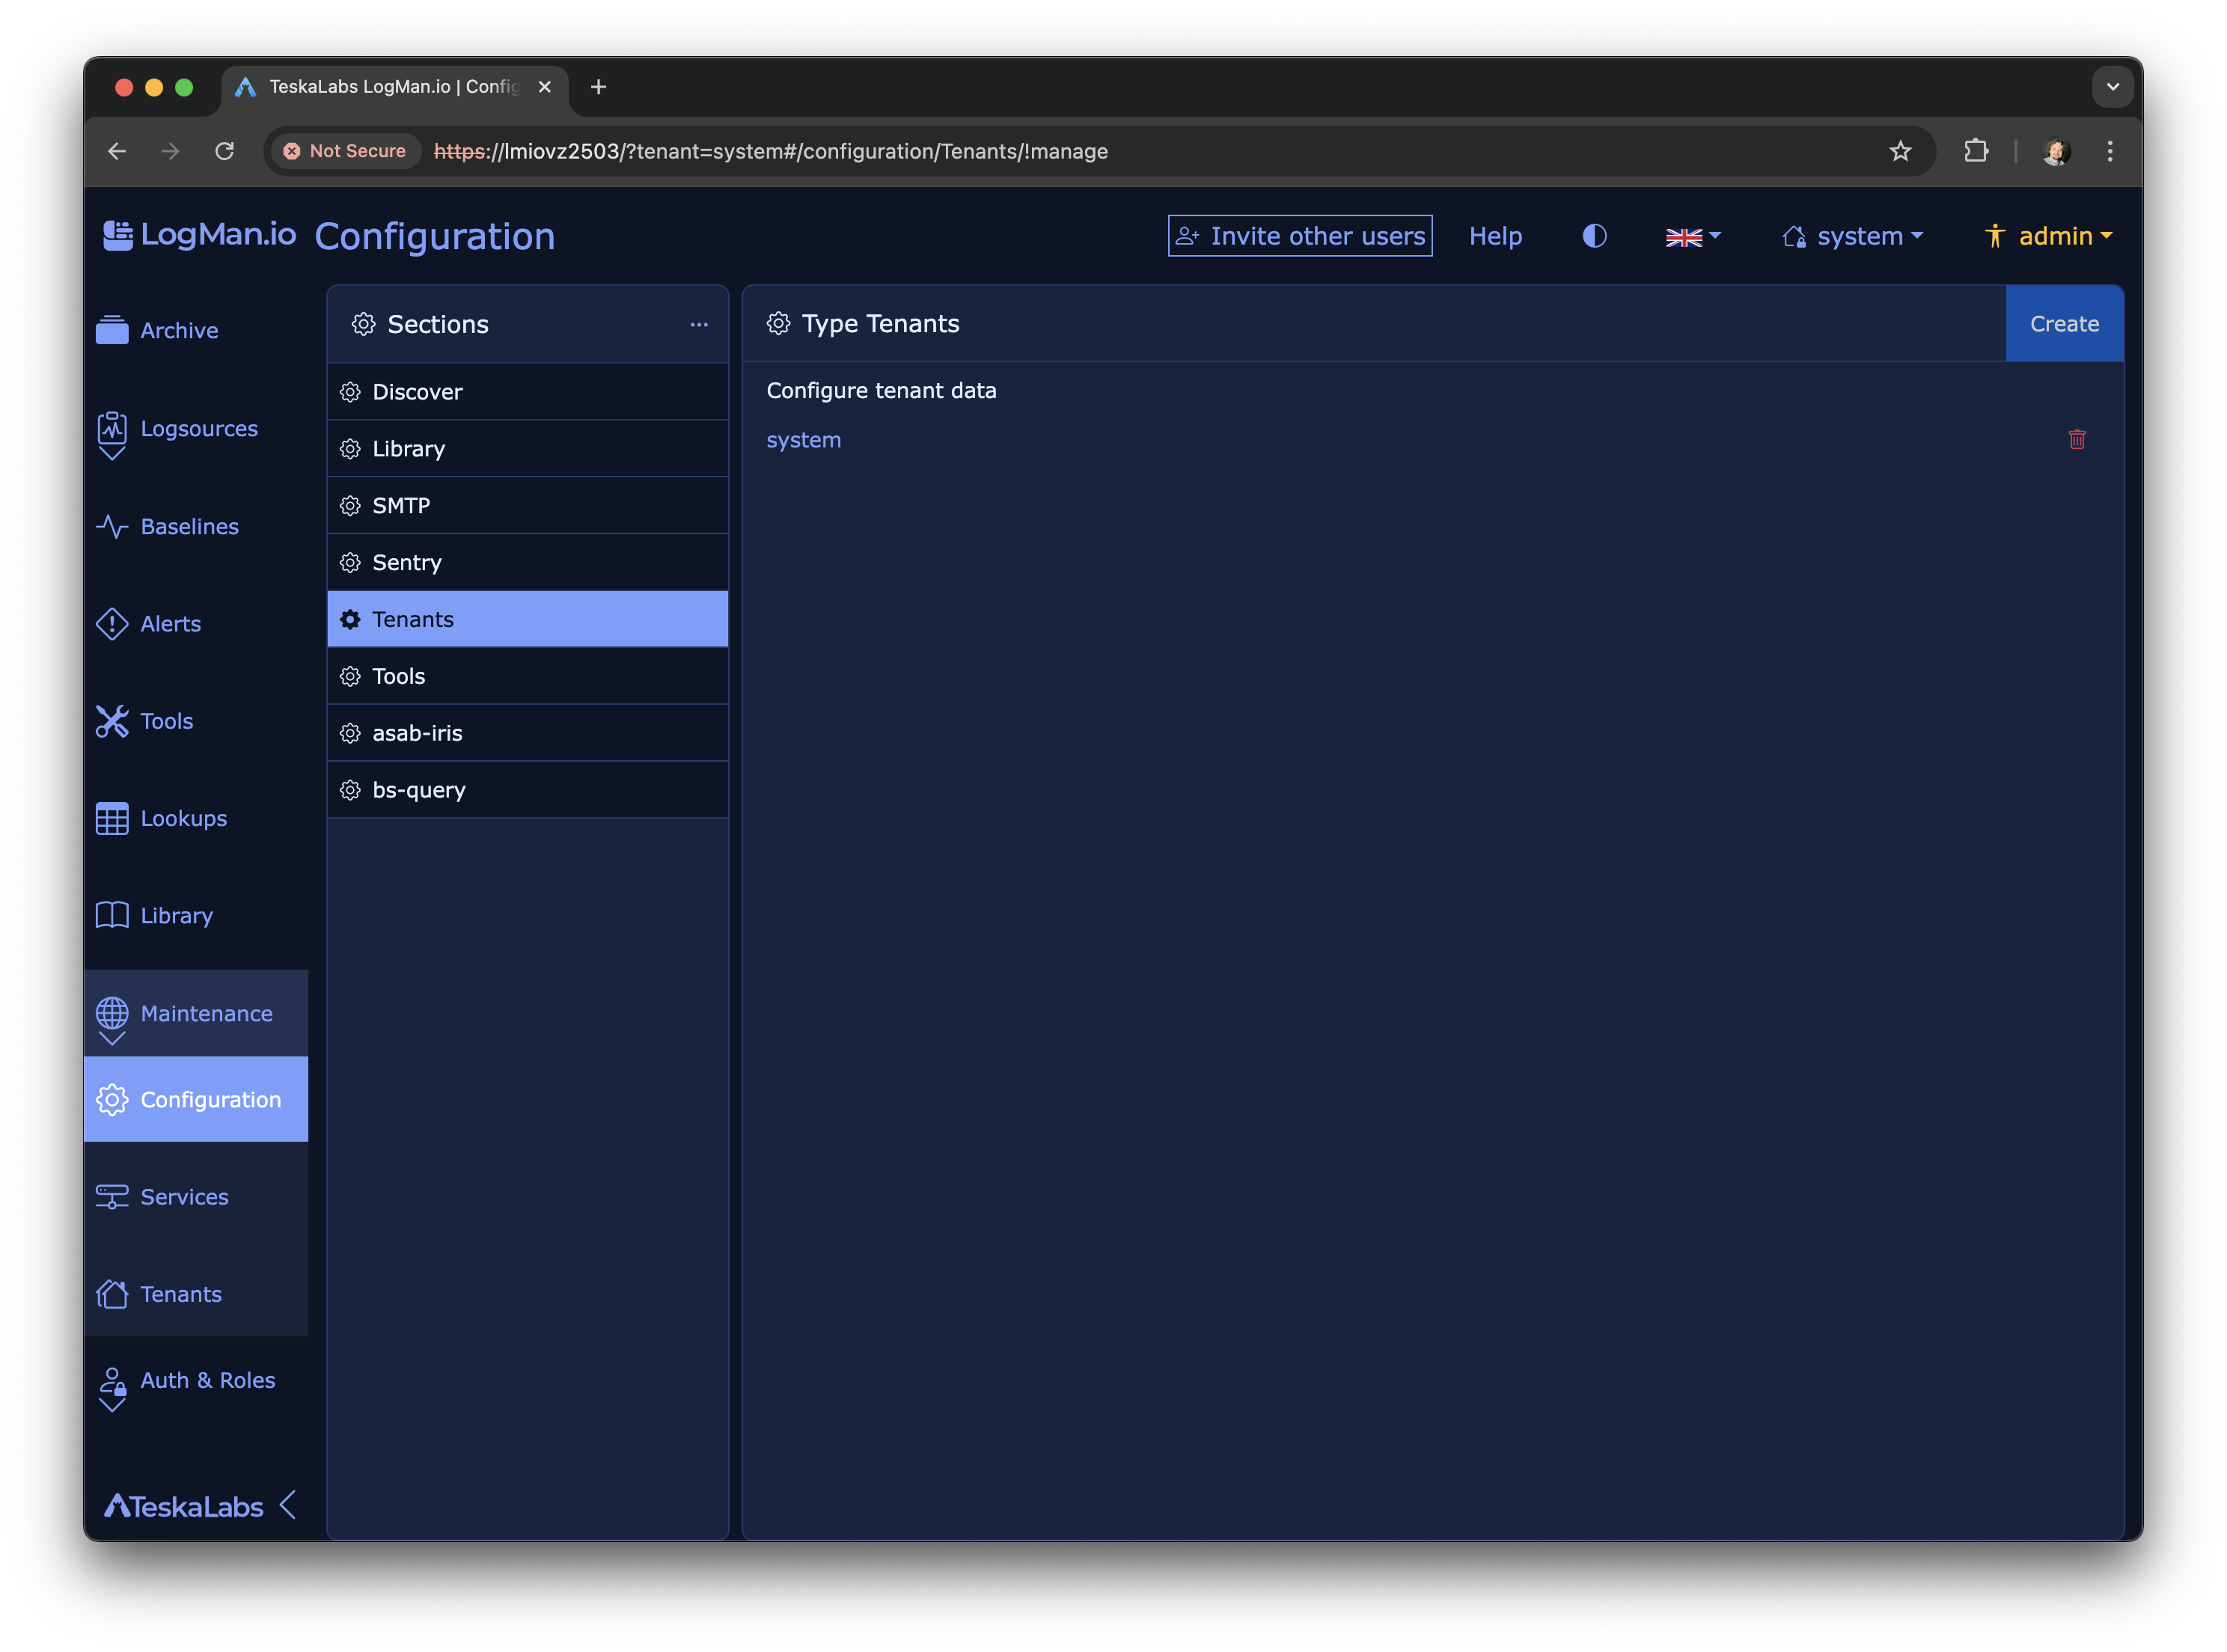Open the language flag dropdown
The image size is (2227, 1652).
pos(1692,237)
